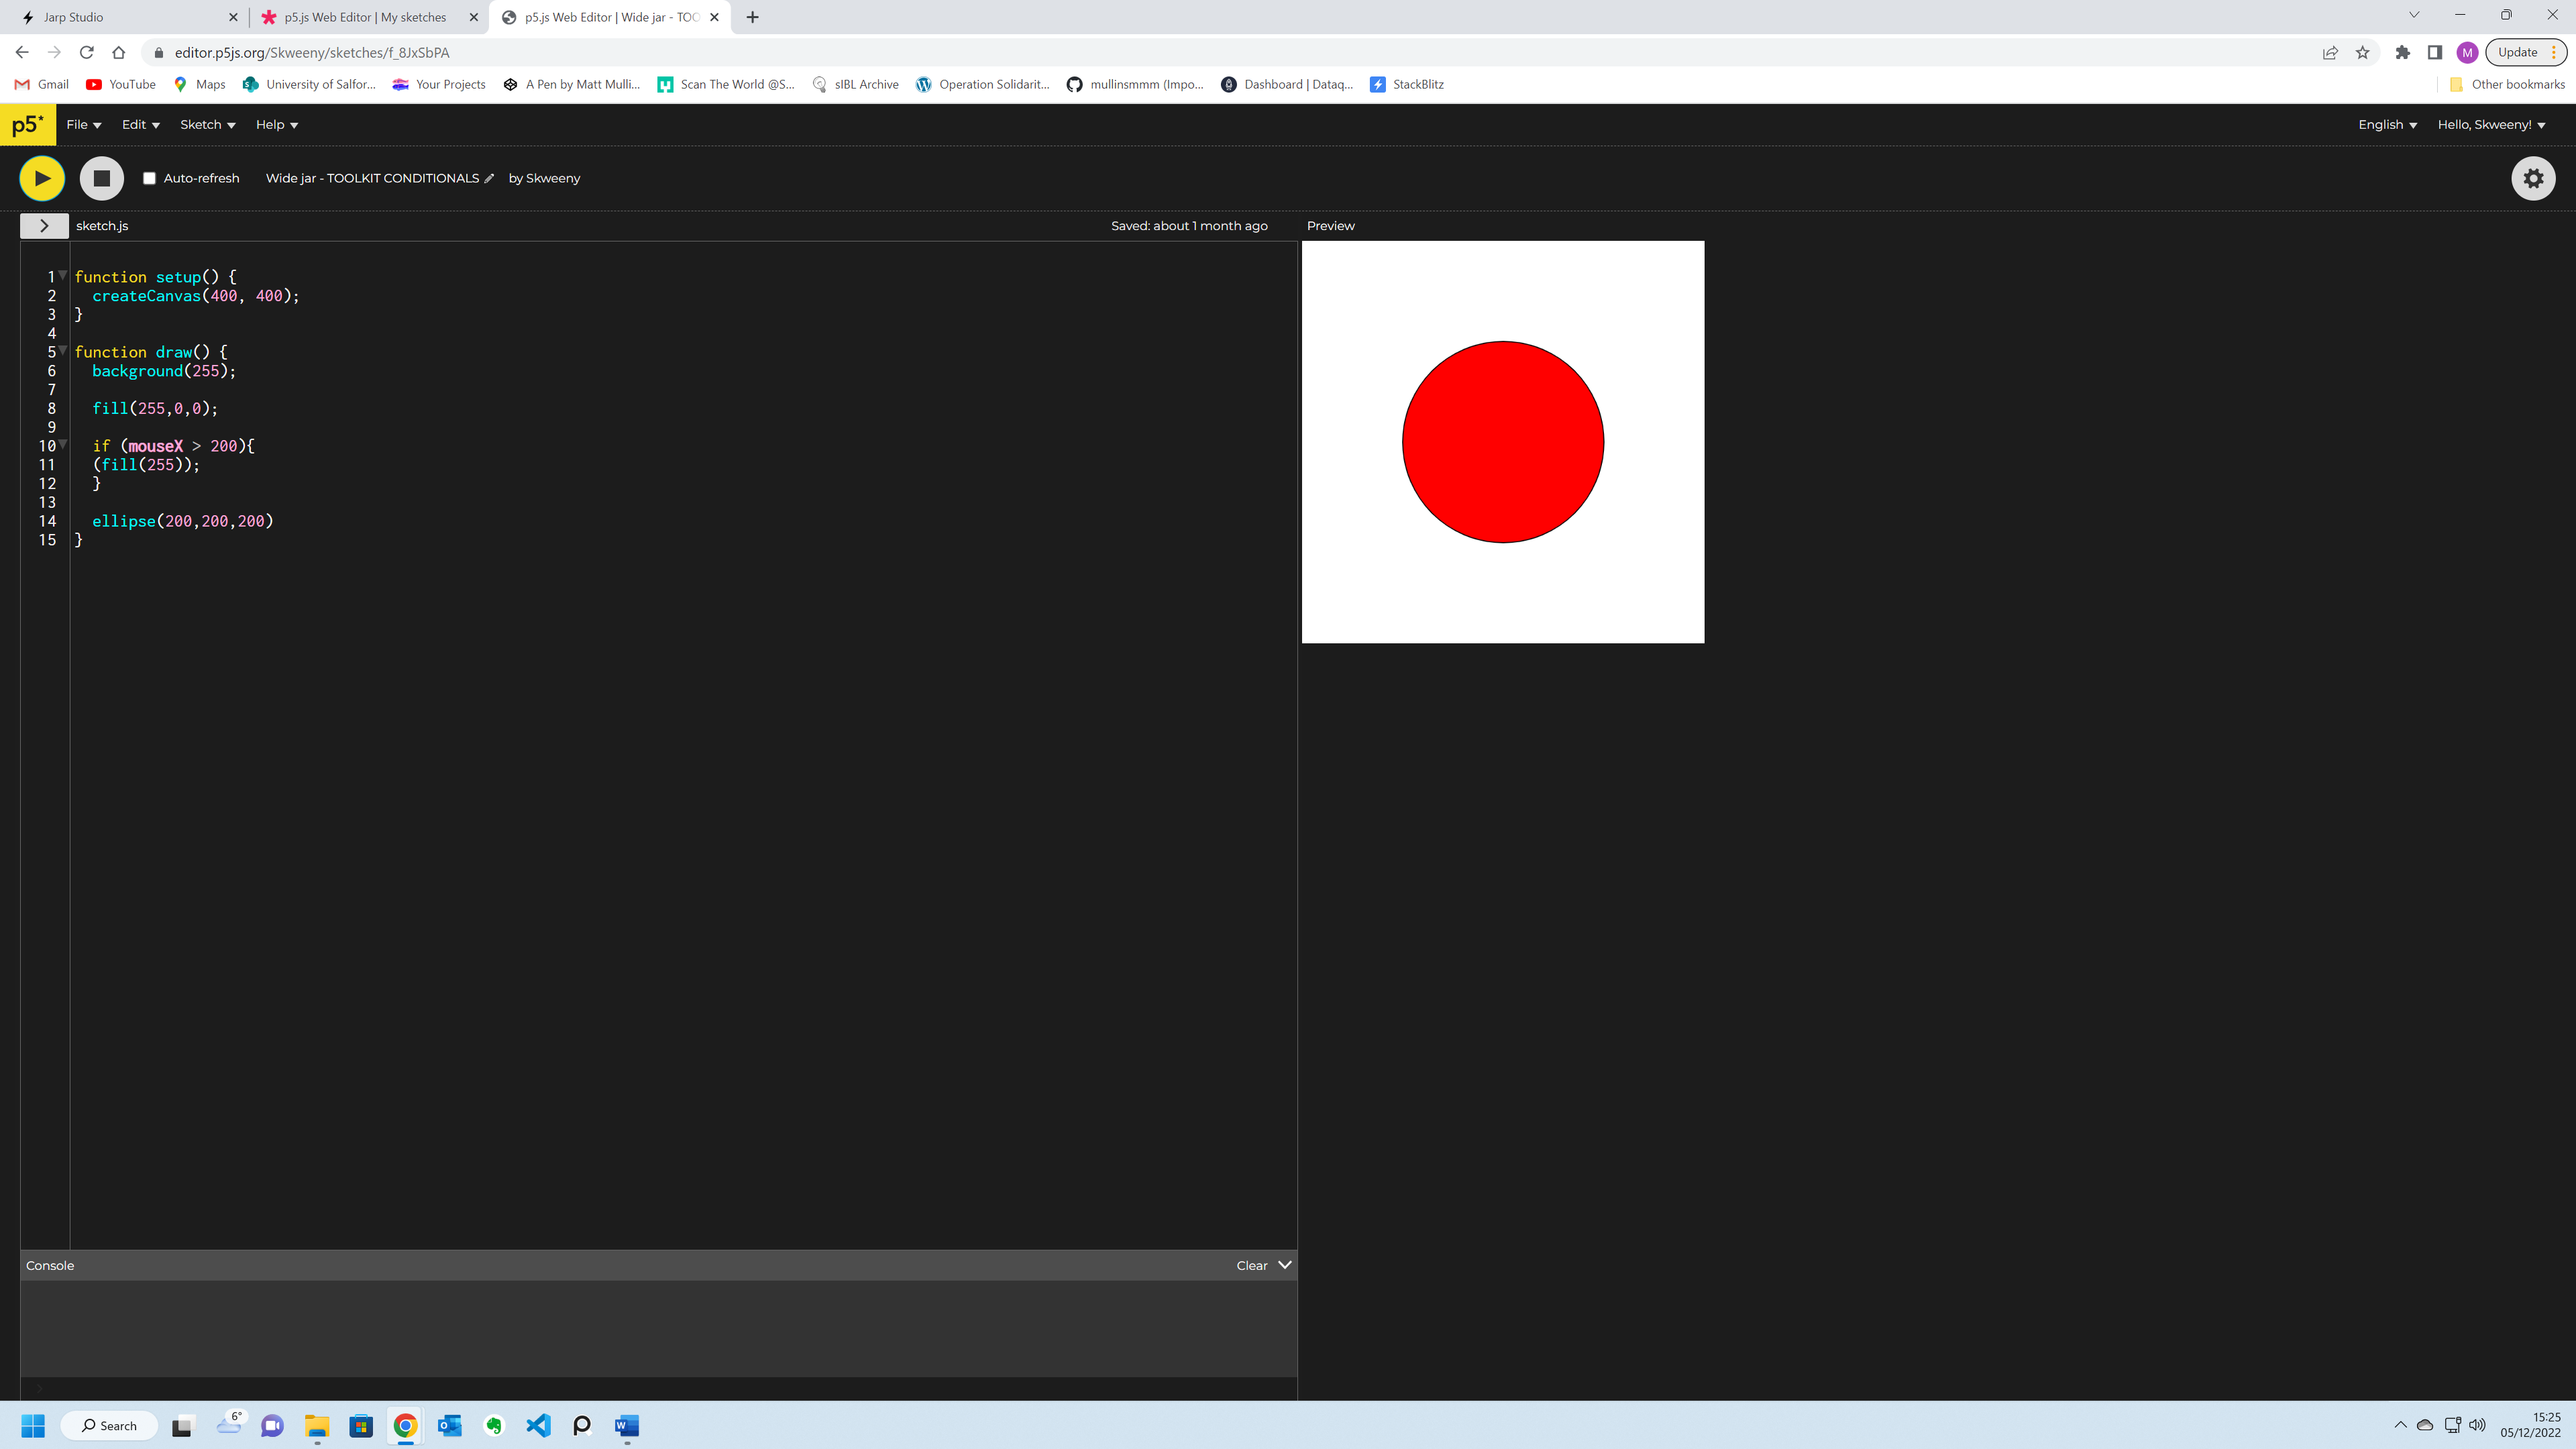The height and width of the screenshot is (1449, 2576).
Task: Fold the draw function at line 5
Action: tap(63, 350)
